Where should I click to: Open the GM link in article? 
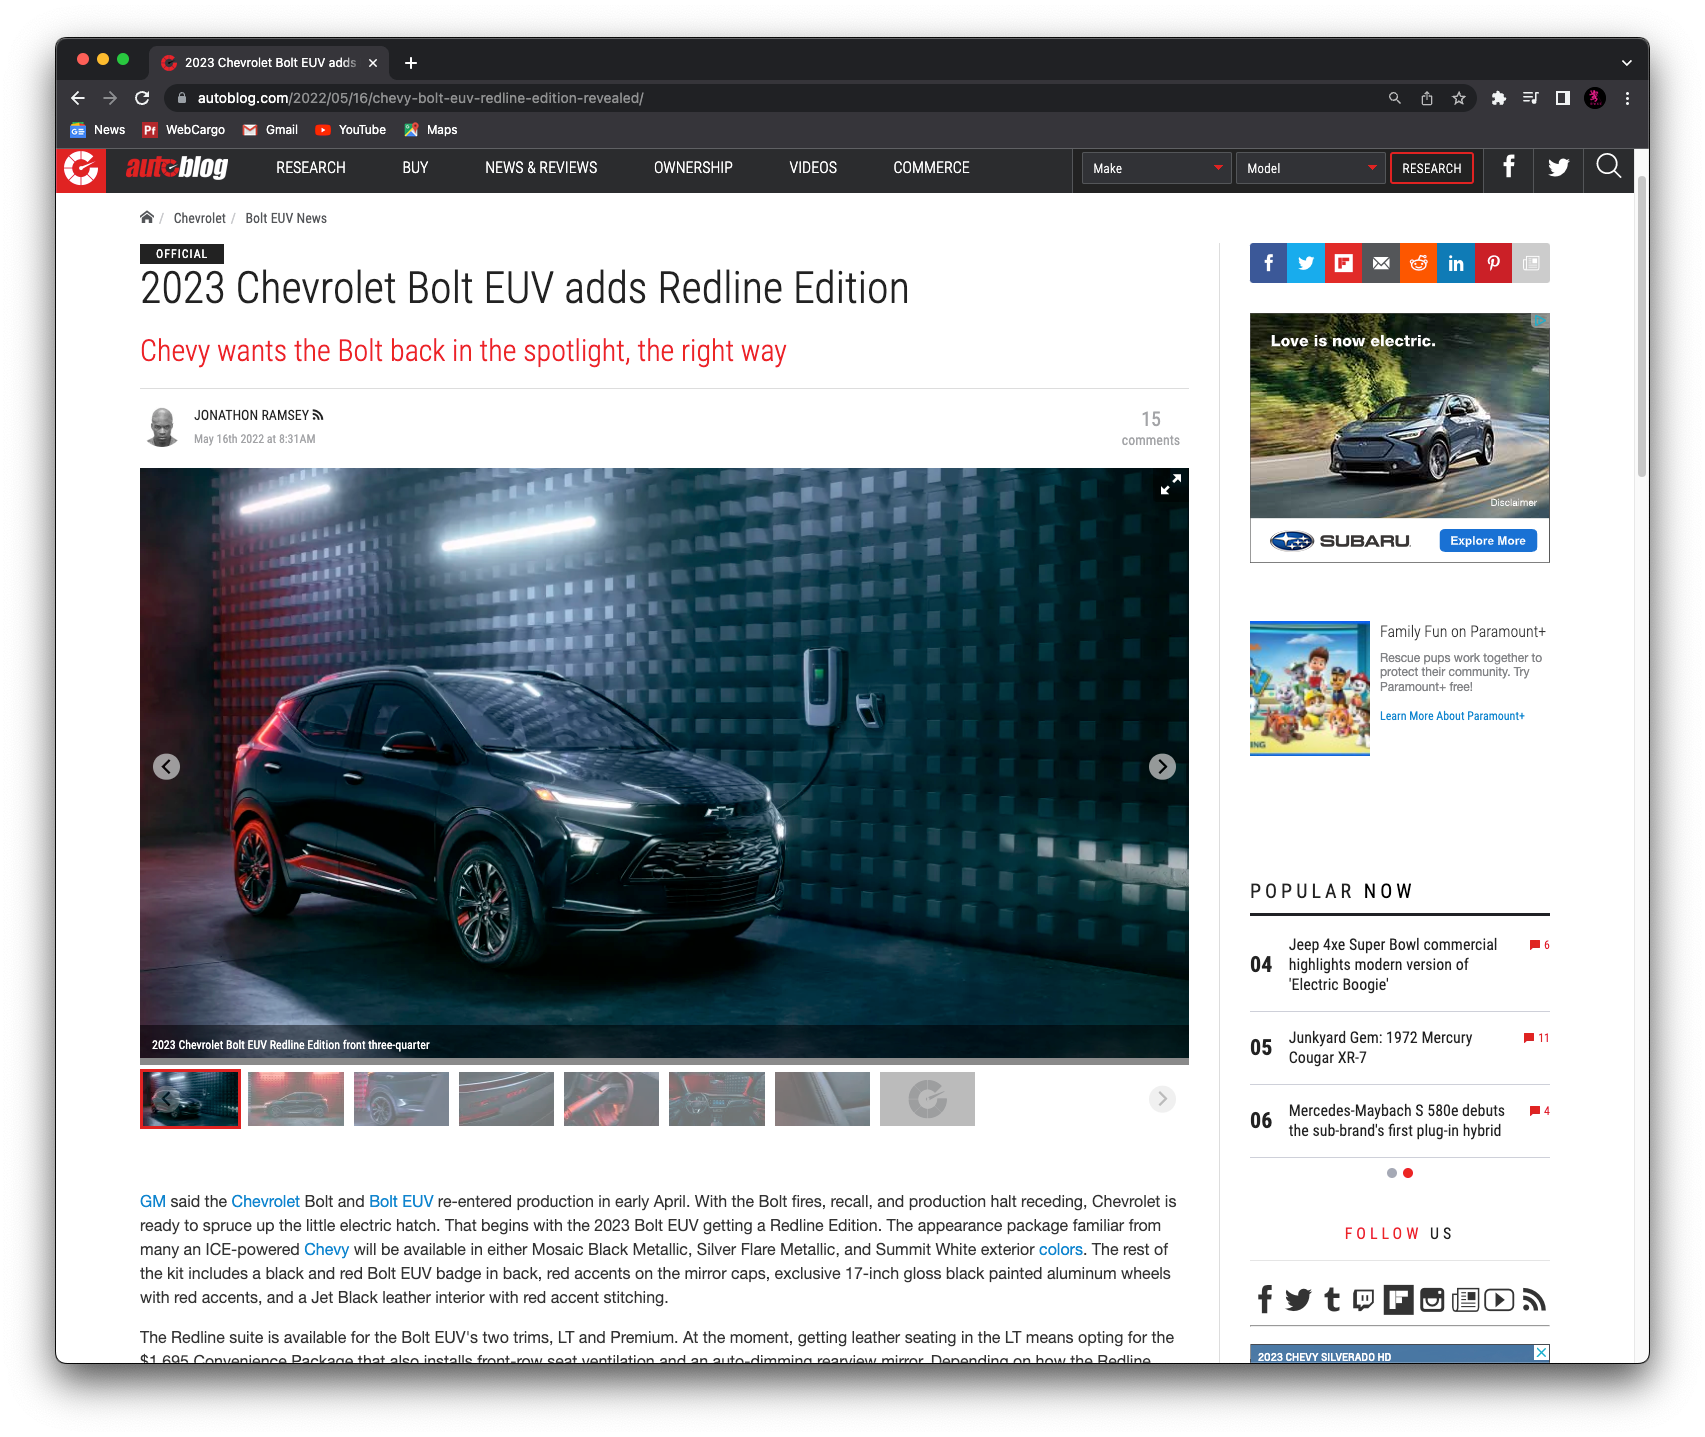(152, 1201)
